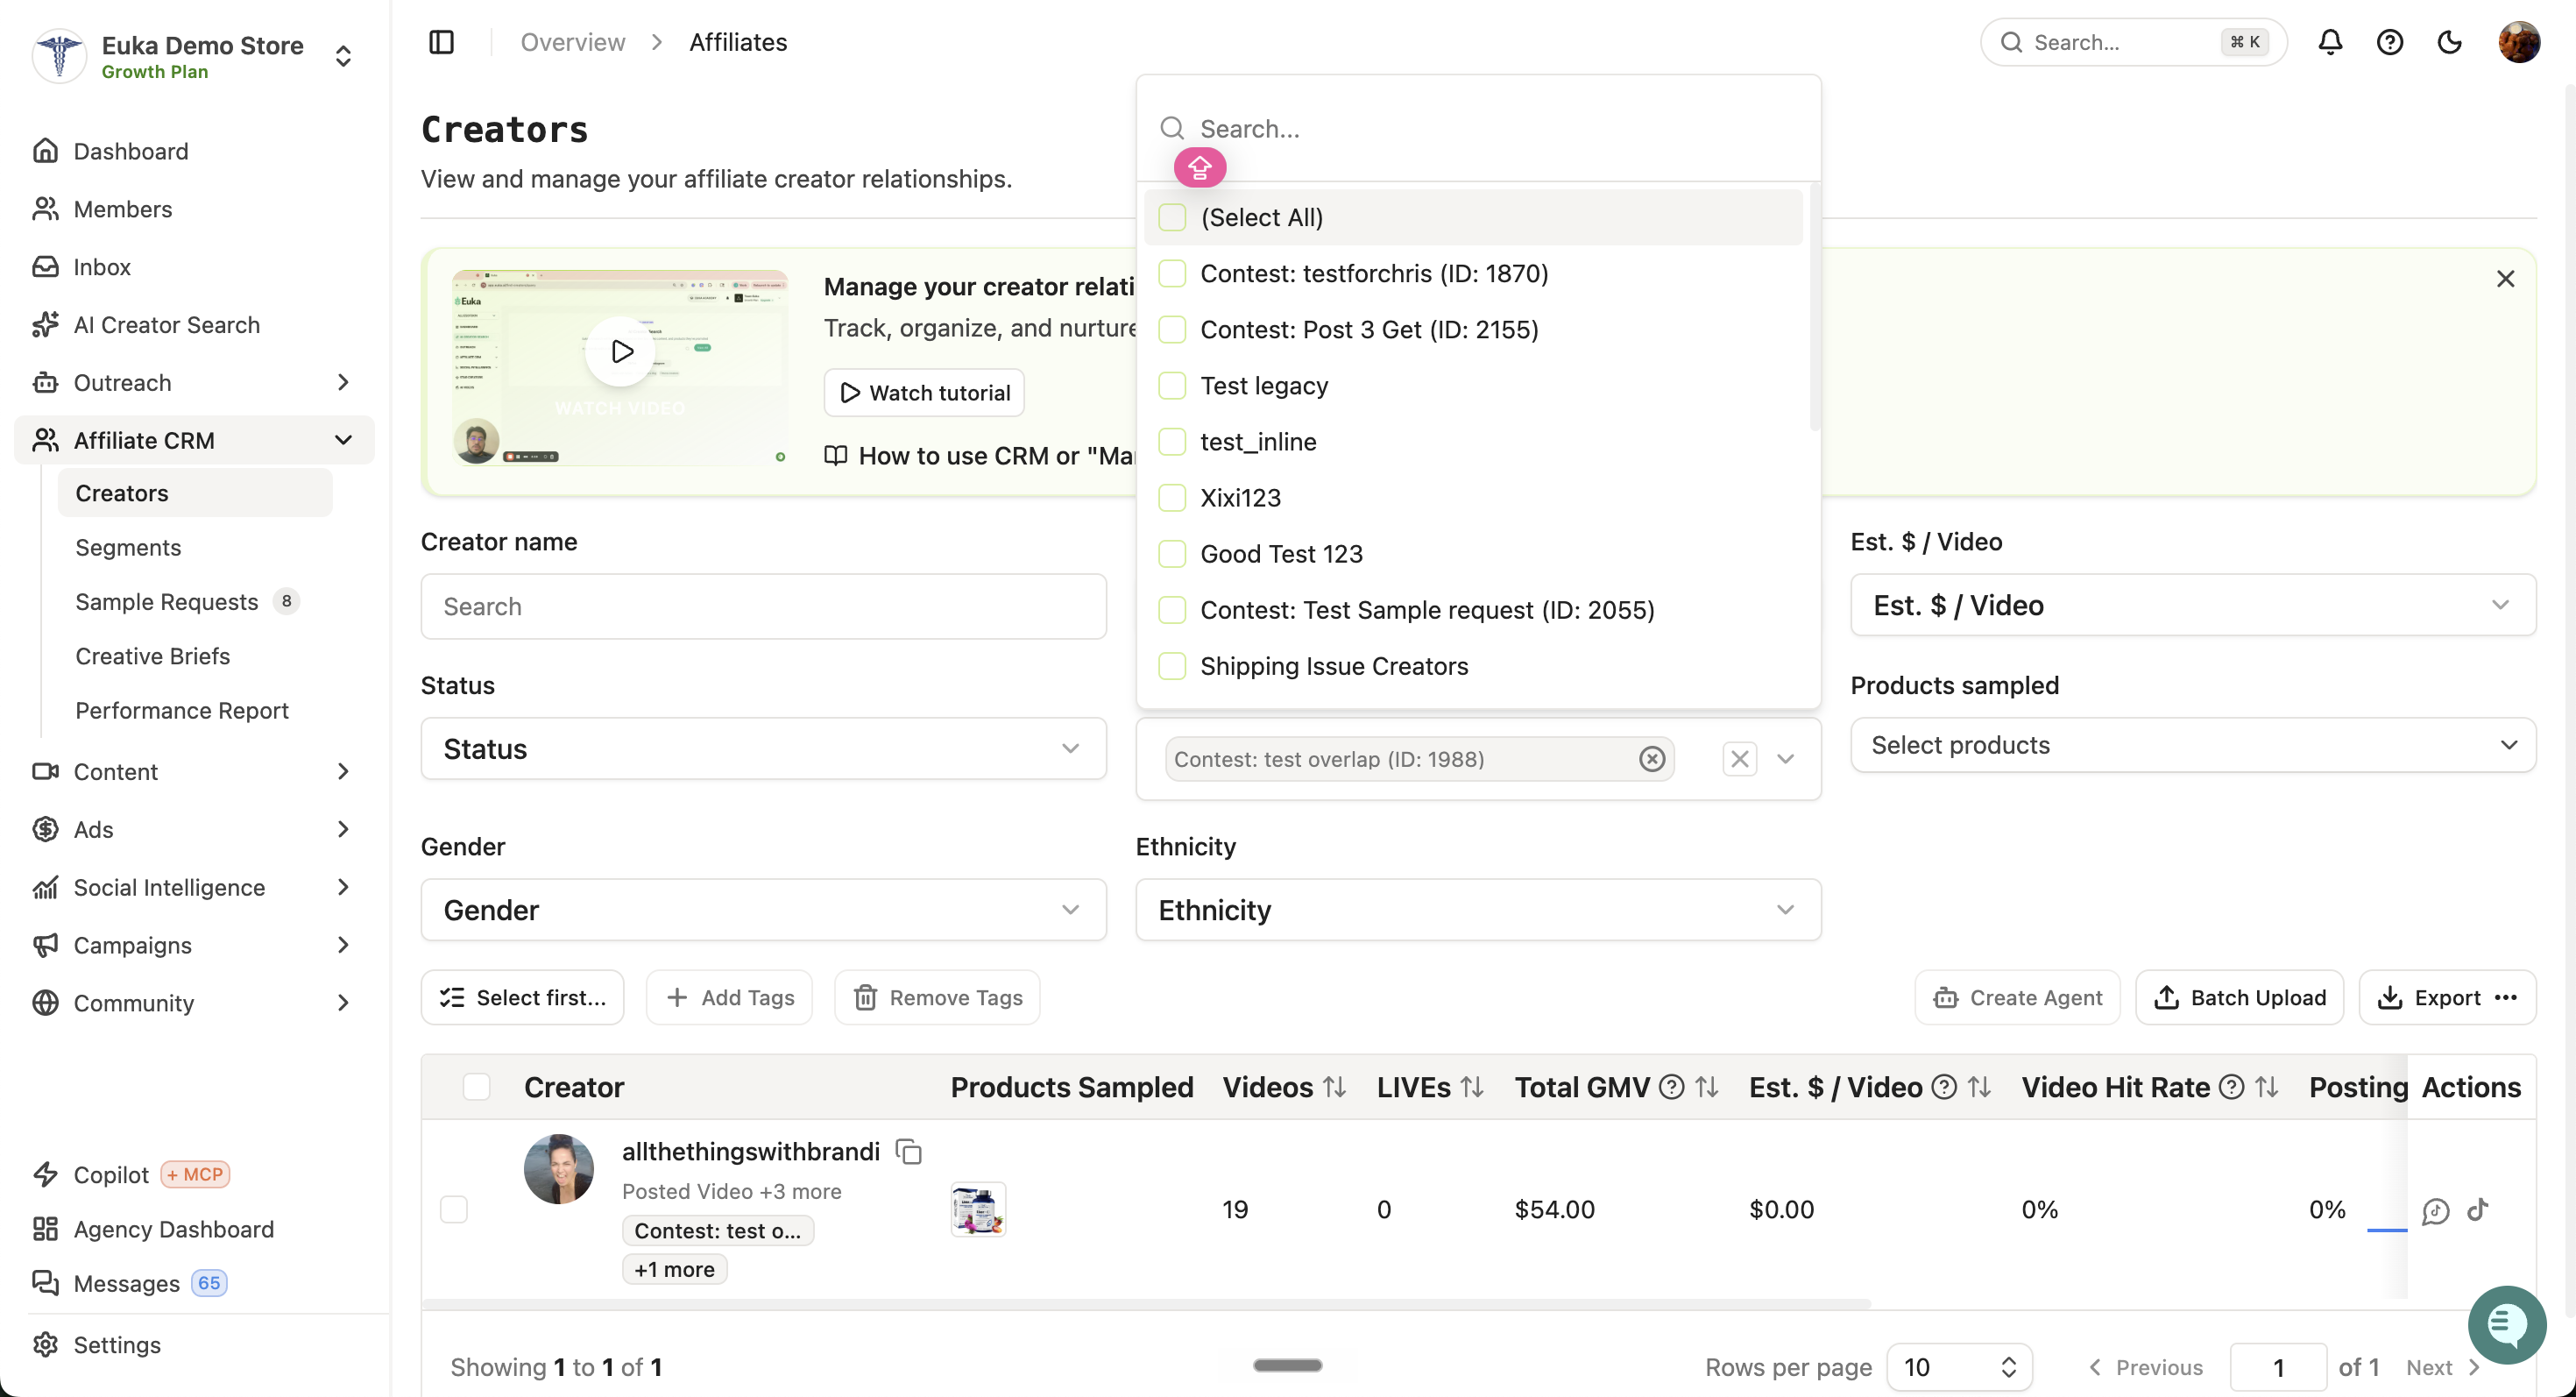Check the (Select All) option
Viewport: 2576px width, 1397px height.
pos(1172,217)
